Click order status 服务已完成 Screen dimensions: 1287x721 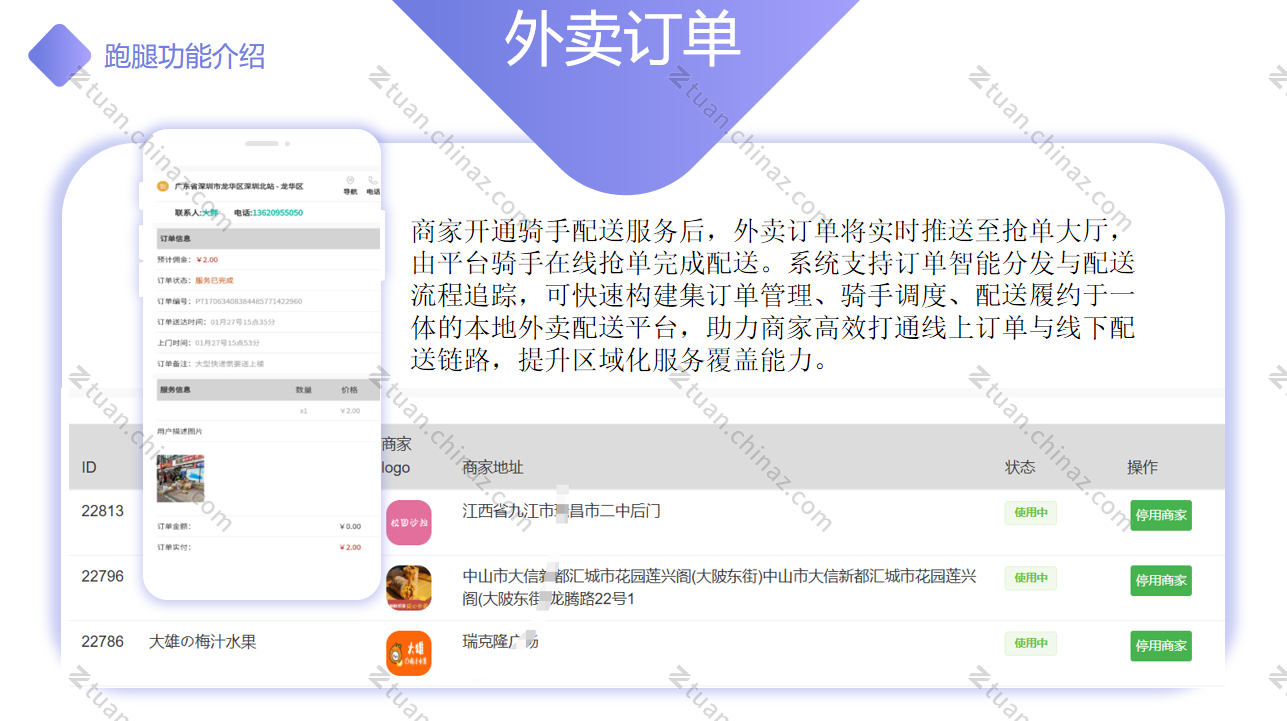(214, 280)
